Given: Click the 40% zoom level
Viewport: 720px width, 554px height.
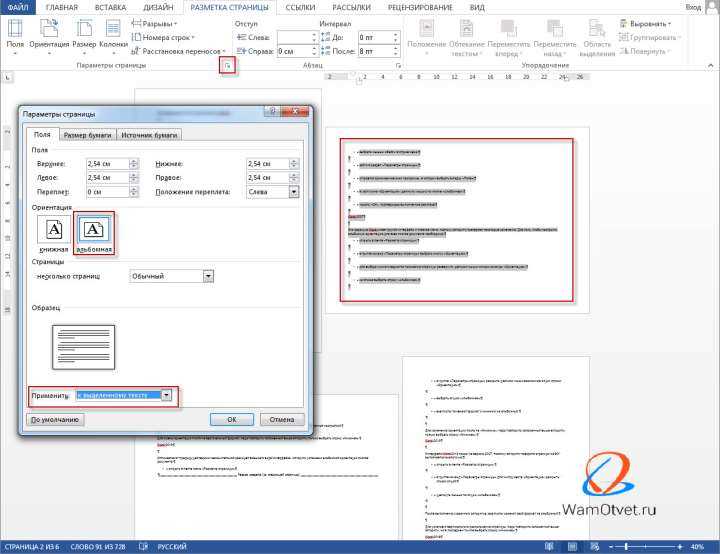Looking at the screenshot, I should 698,547.
